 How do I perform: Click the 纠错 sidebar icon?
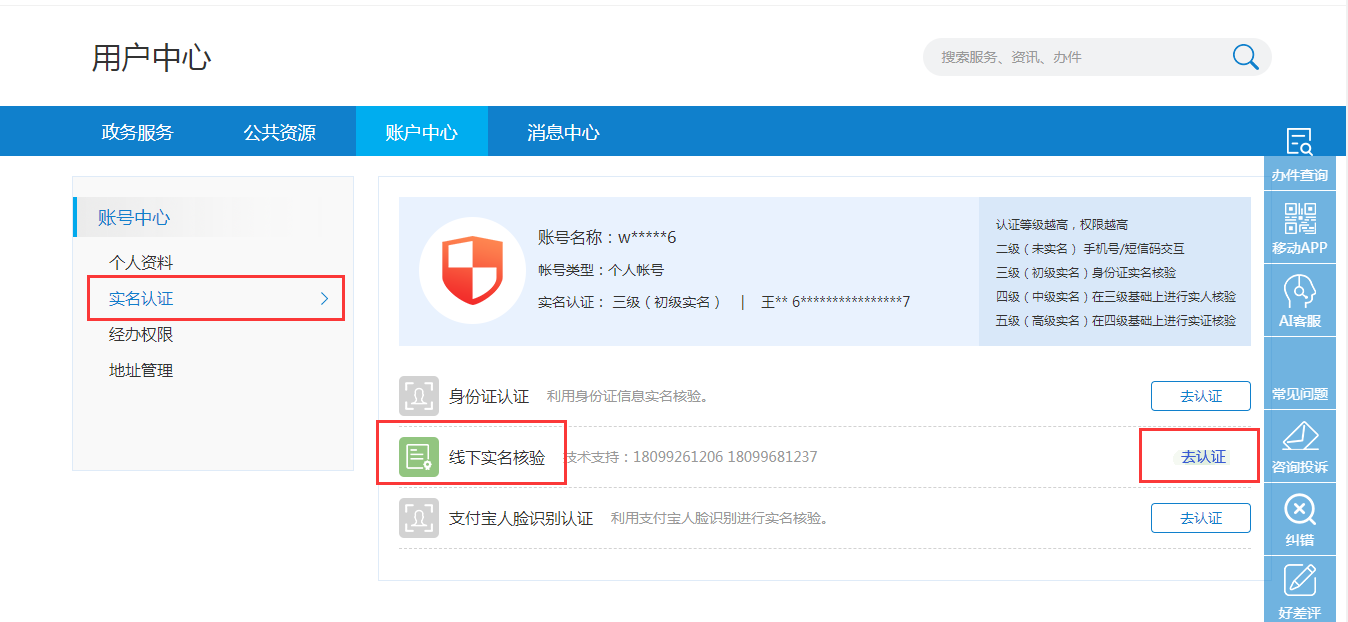coord(1299,512)
